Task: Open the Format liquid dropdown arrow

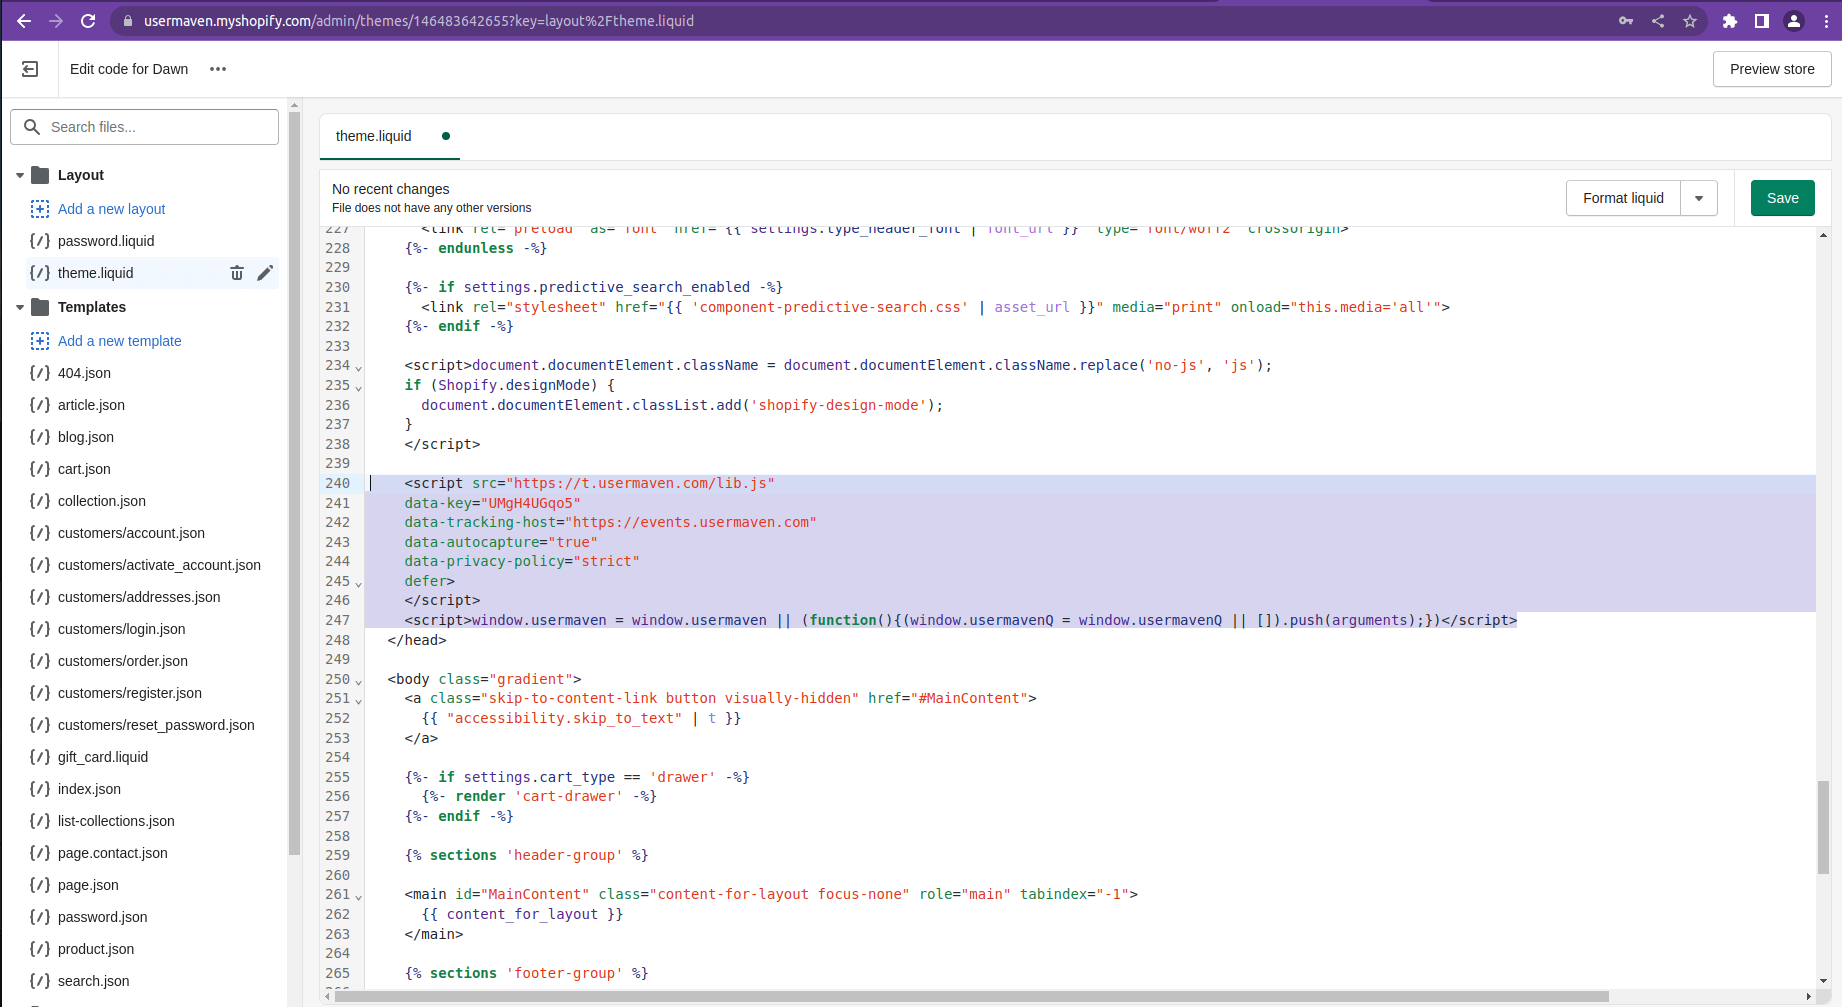Action: pyautogui.click(x=1699, y=198)
